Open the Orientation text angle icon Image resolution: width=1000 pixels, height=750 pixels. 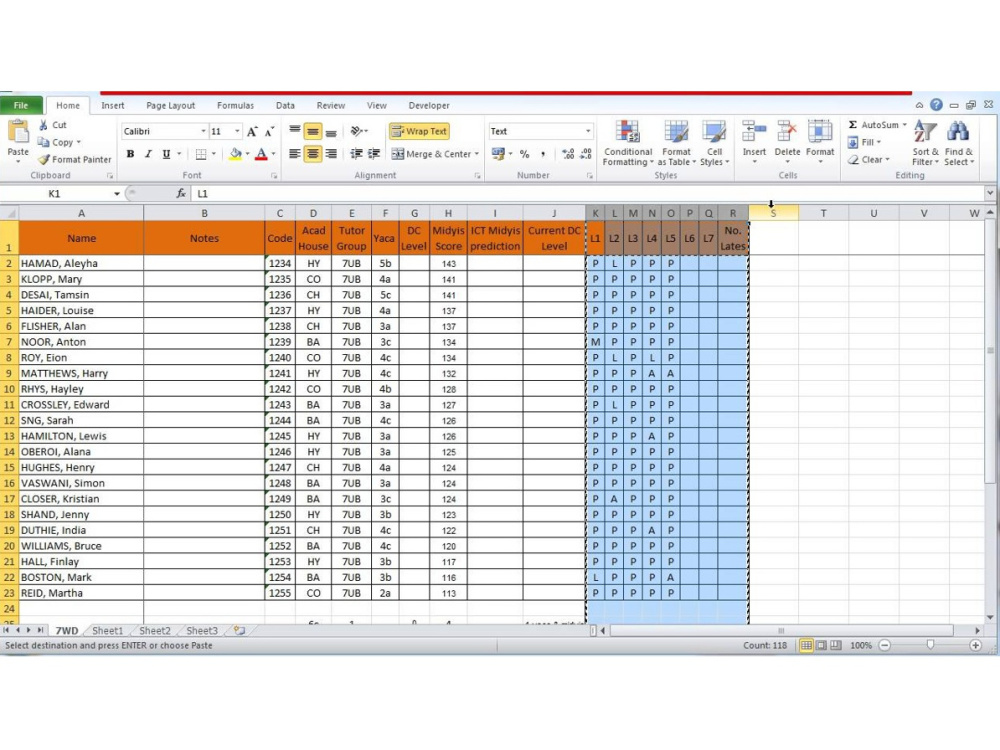(x=357, y=131)
